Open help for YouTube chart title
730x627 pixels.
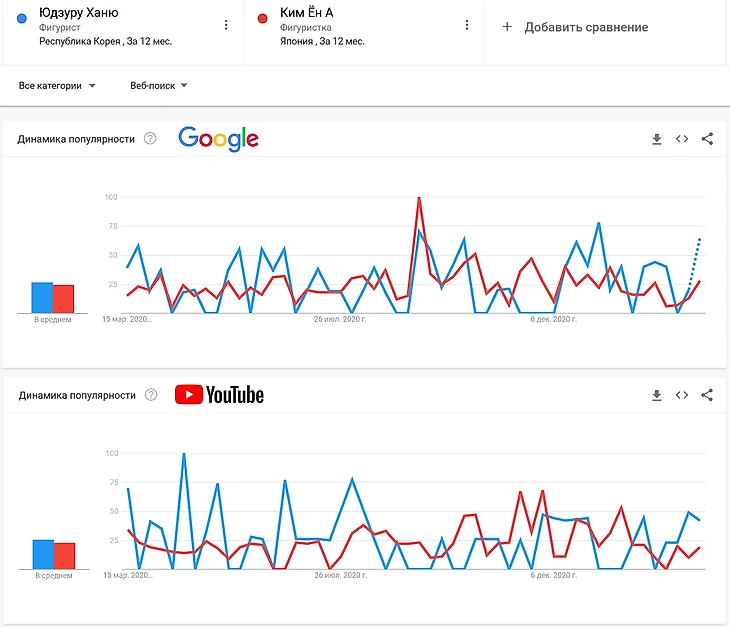click(150, 395)
